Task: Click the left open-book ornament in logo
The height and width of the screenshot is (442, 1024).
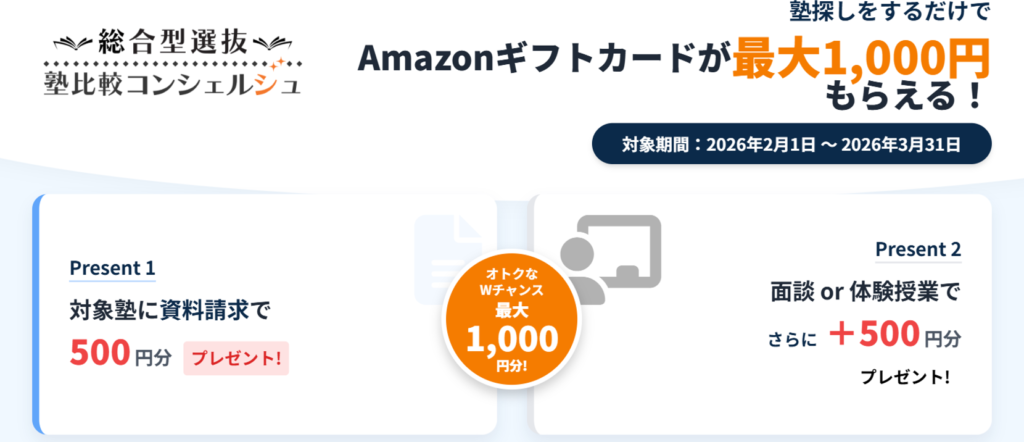Action: (79, 42)
